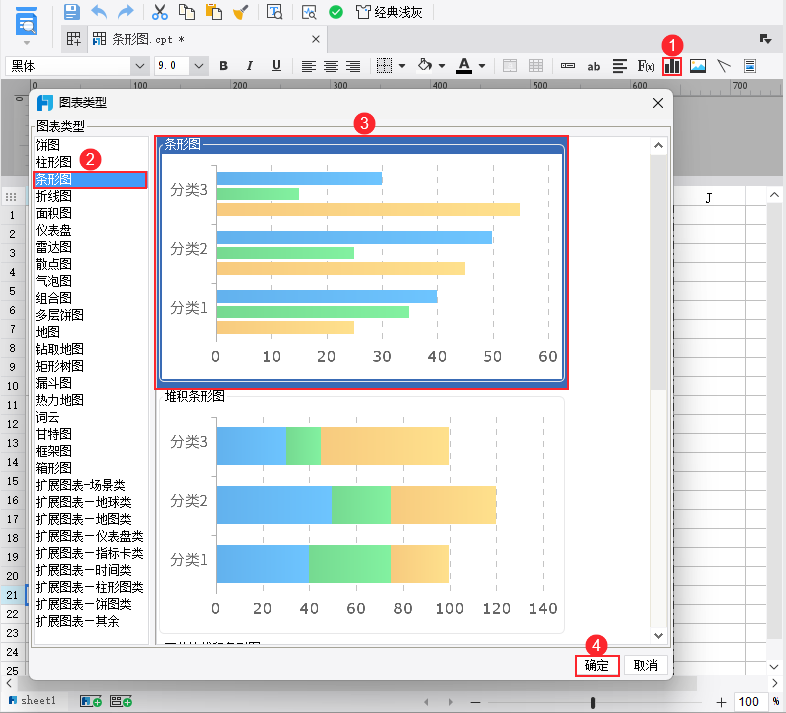Click the chart preview scroll-down arrow
The width and height of the screenshot is (786, 713).
point(659,635)
